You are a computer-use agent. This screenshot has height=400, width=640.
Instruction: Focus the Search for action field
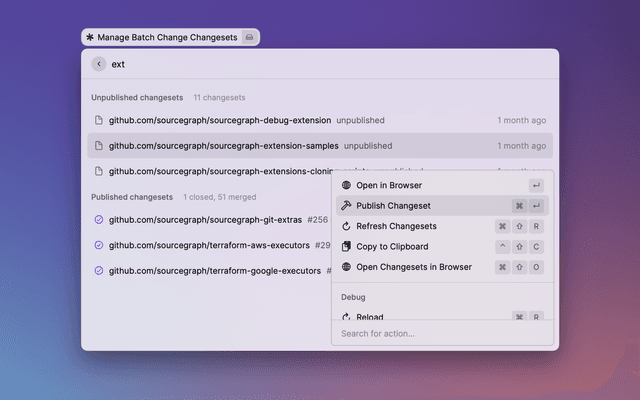pos(440,333)
